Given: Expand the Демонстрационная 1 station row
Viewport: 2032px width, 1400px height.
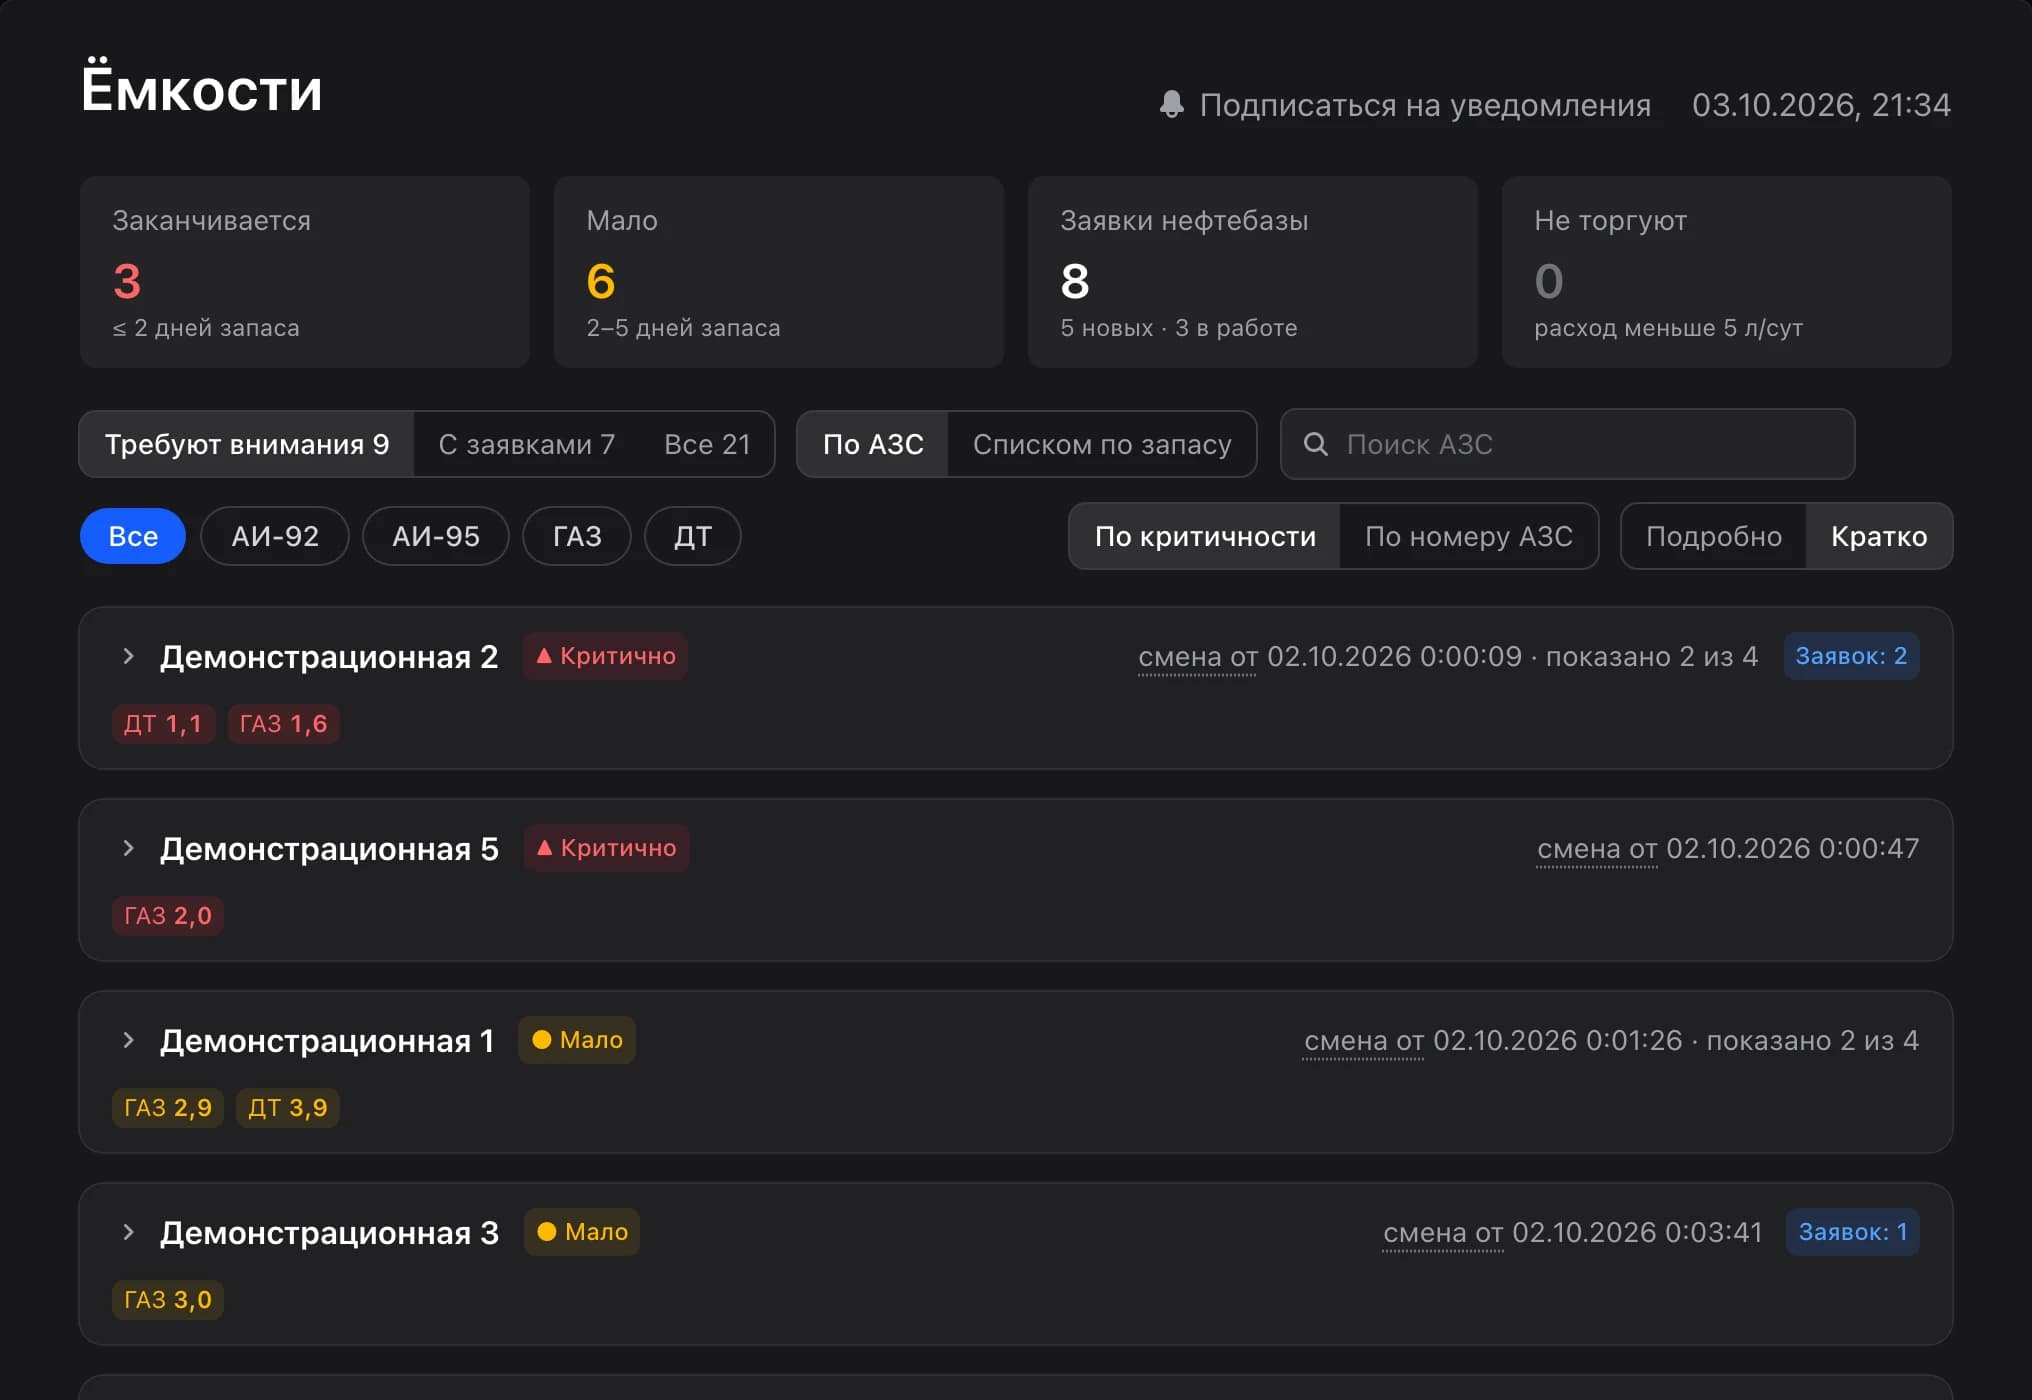Looking at the screenshot, I should (128, 1040).
